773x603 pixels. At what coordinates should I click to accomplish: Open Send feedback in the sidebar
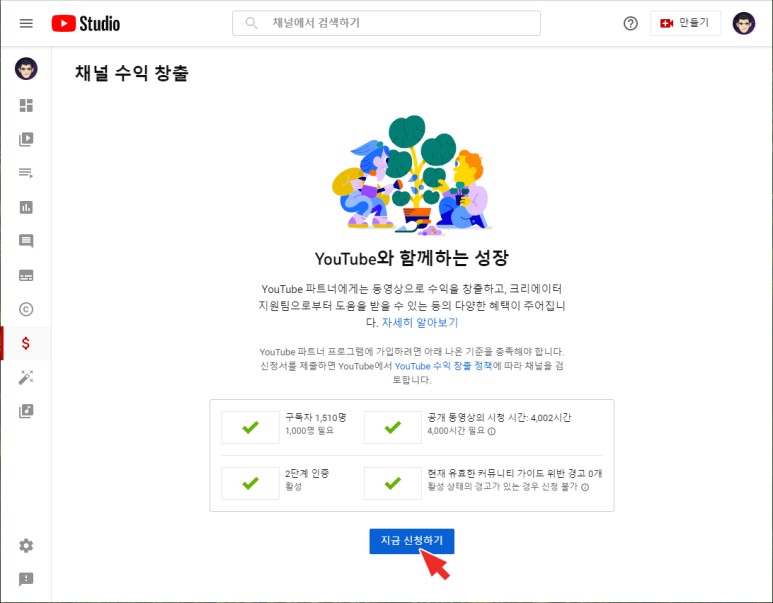tap(26, 579)
